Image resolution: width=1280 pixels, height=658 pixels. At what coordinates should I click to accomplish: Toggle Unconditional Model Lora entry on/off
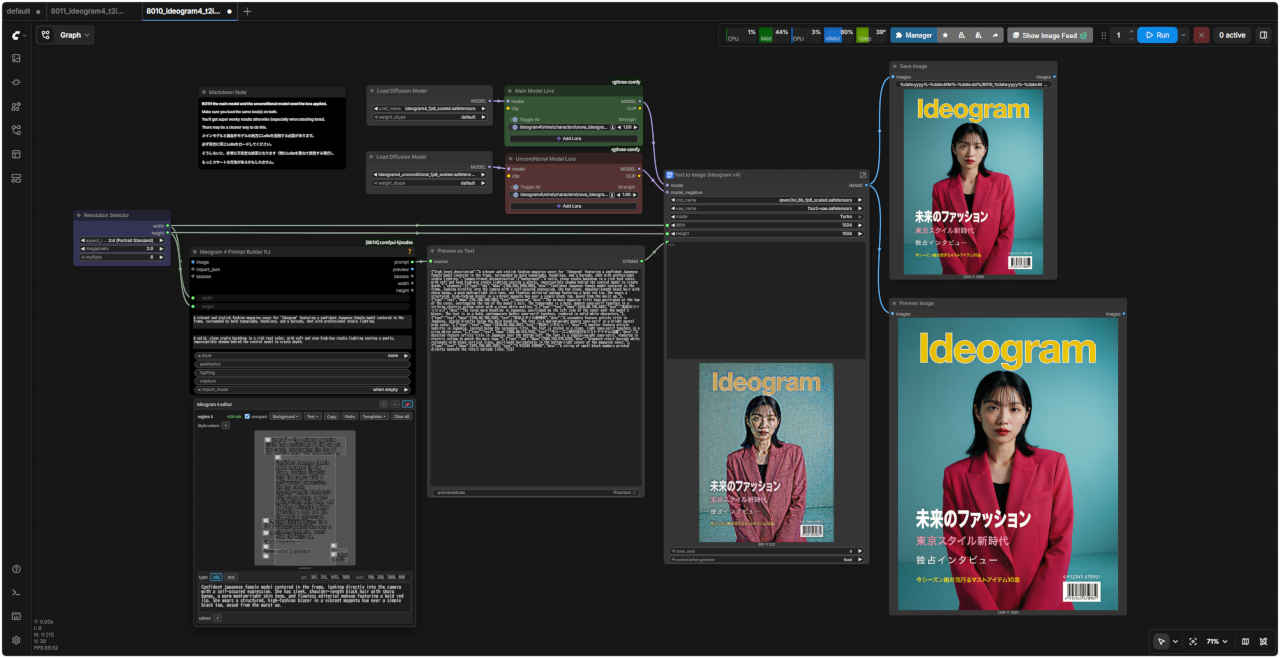coord(514,194)
